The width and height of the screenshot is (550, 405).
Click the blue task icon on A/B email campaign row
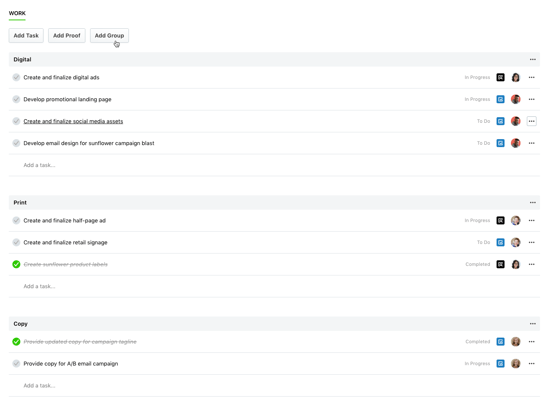point(501,364)
